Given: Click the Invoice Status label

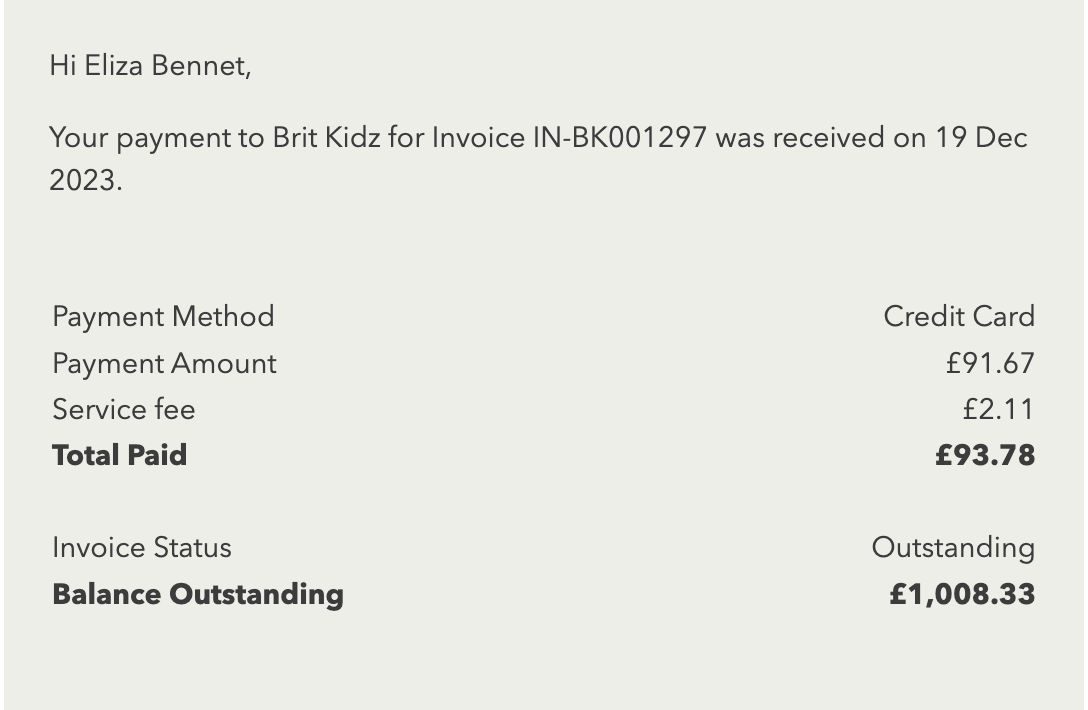Looking at the screenshot, I should (x=142, y=548).
